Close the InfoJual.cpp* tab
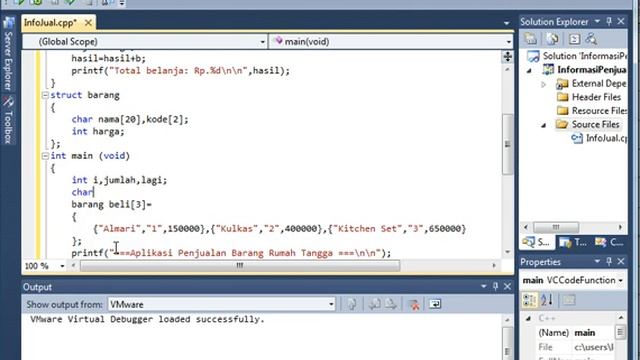Viewport: 640px width, 360px height. coord(88,23)
